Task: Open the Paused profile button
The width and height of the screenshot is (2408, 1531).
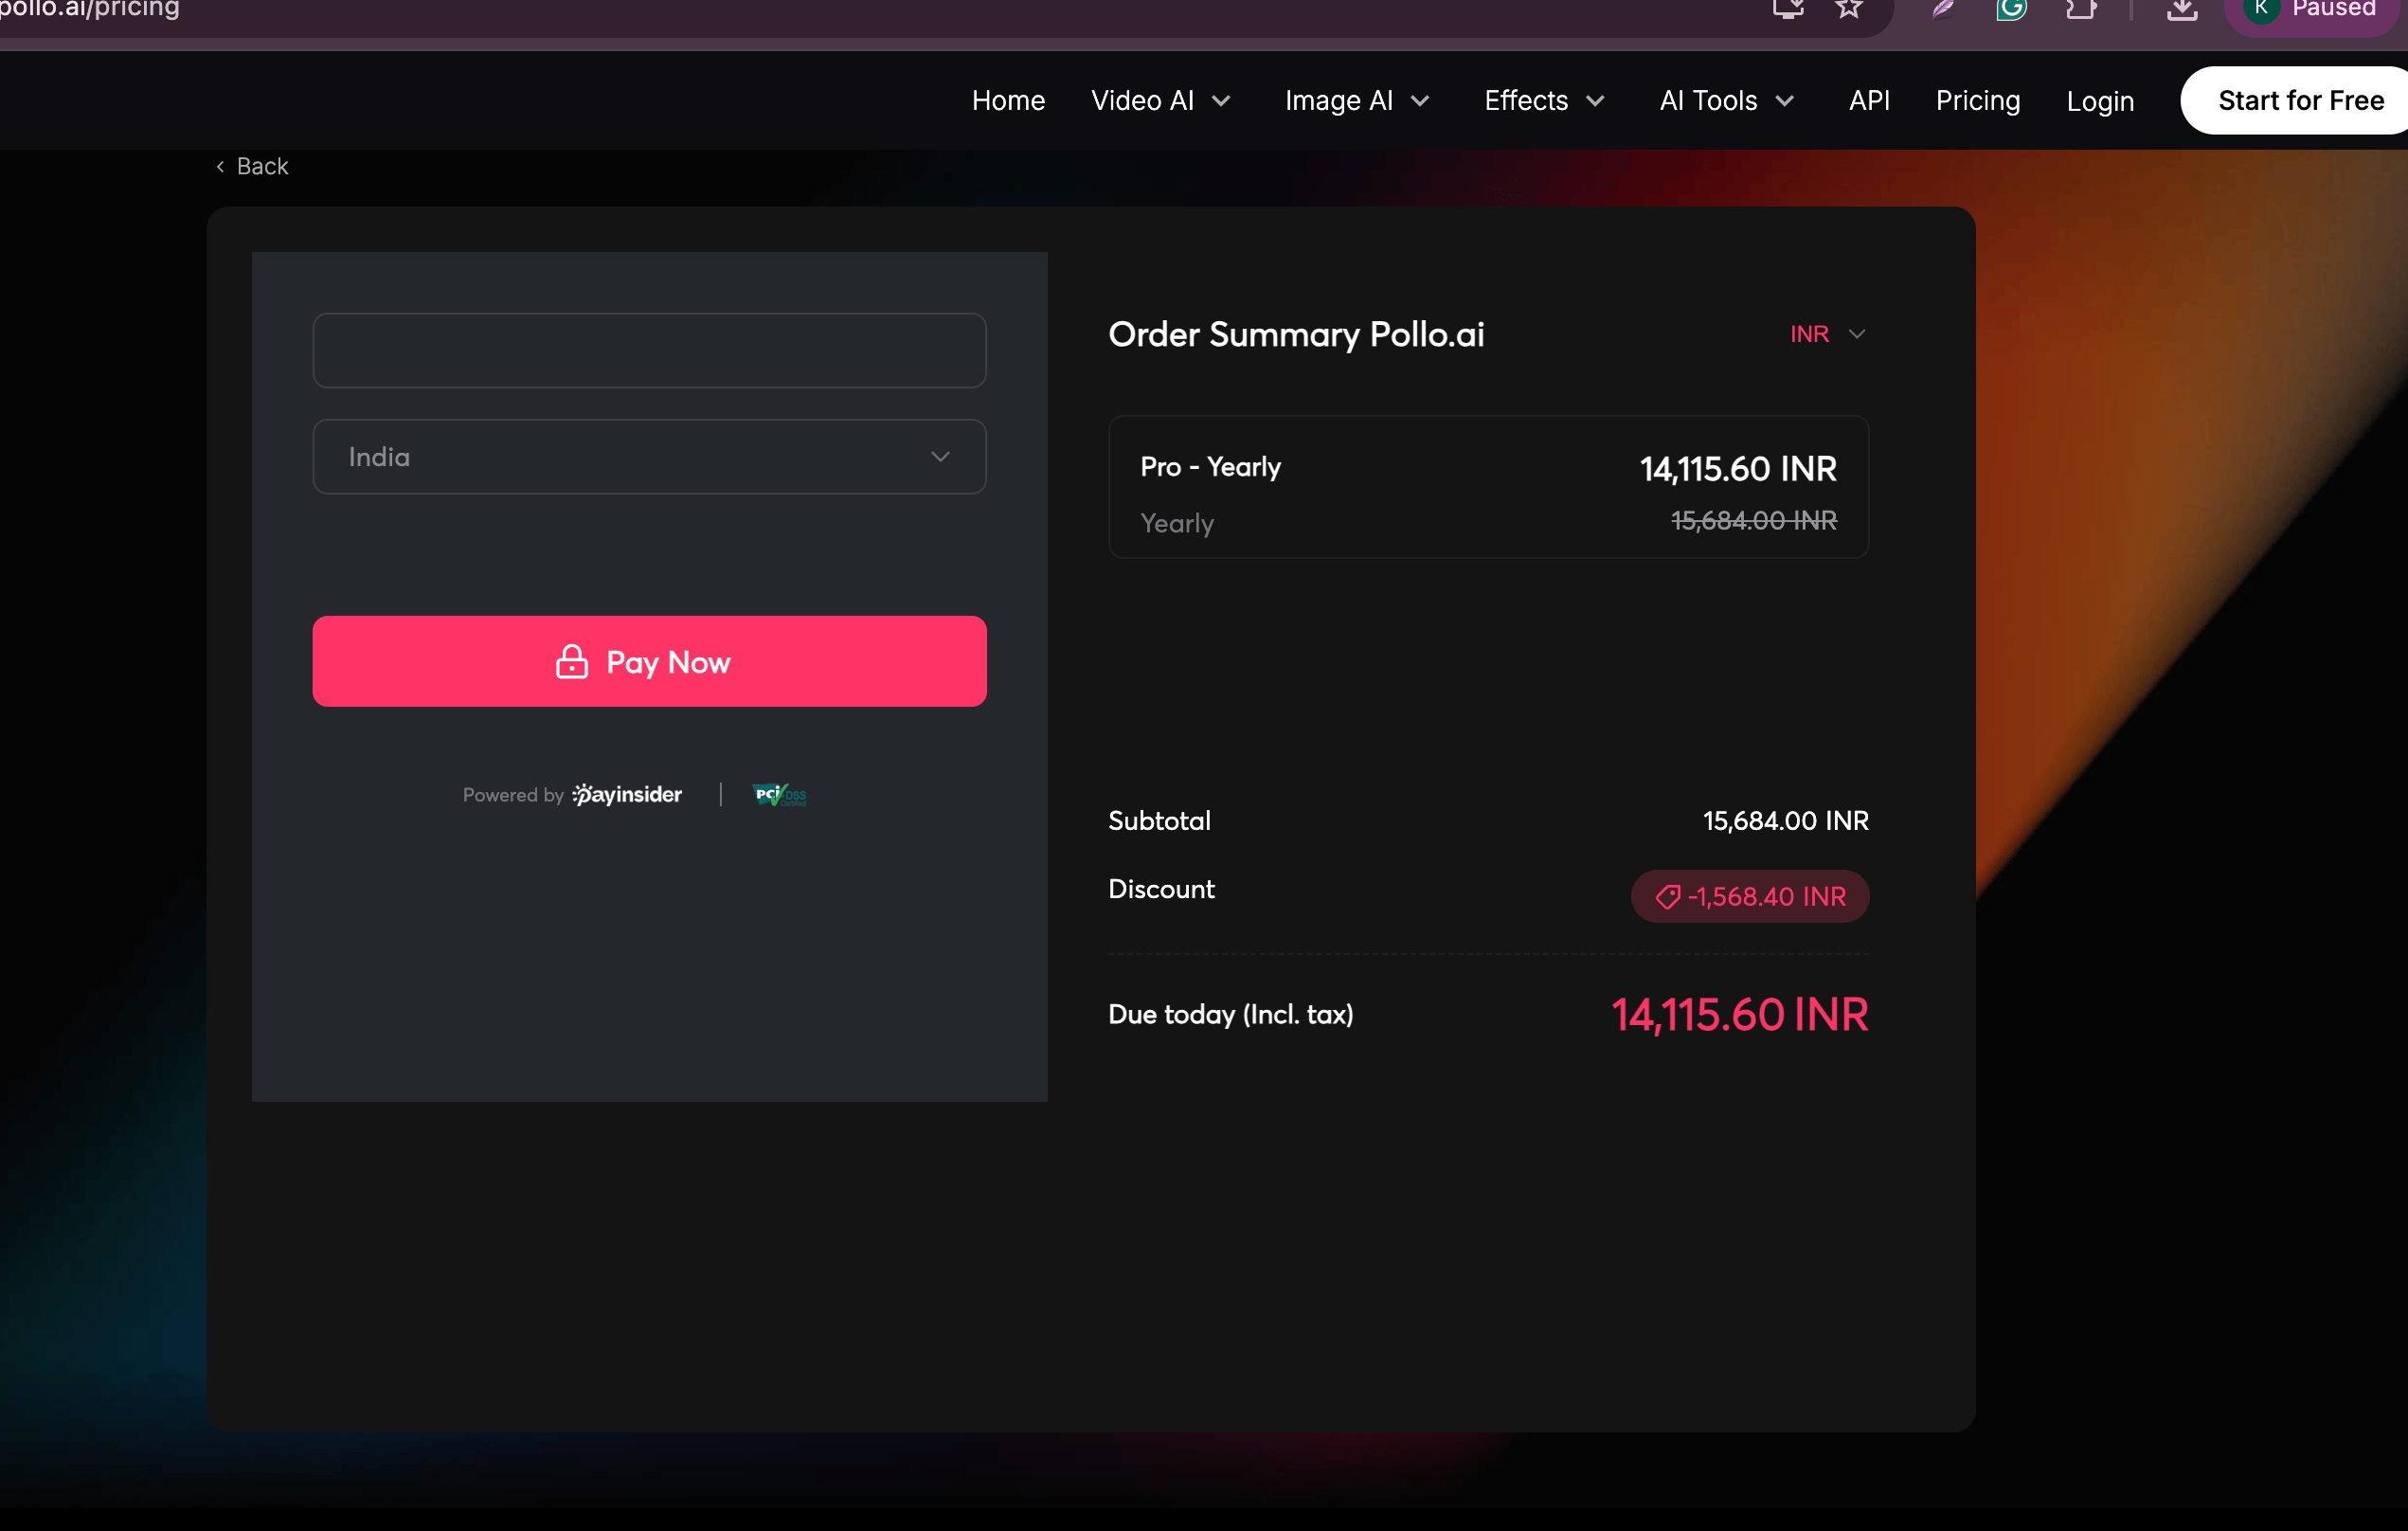Action: [2312, 10]
